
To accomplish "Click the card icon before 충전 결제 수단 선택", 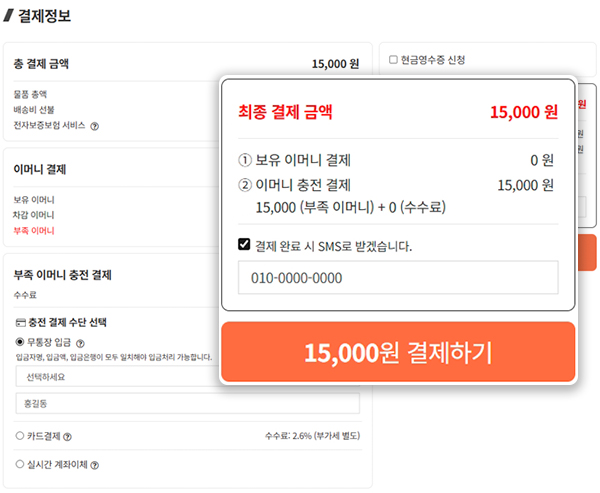I will tap(20, 323).
